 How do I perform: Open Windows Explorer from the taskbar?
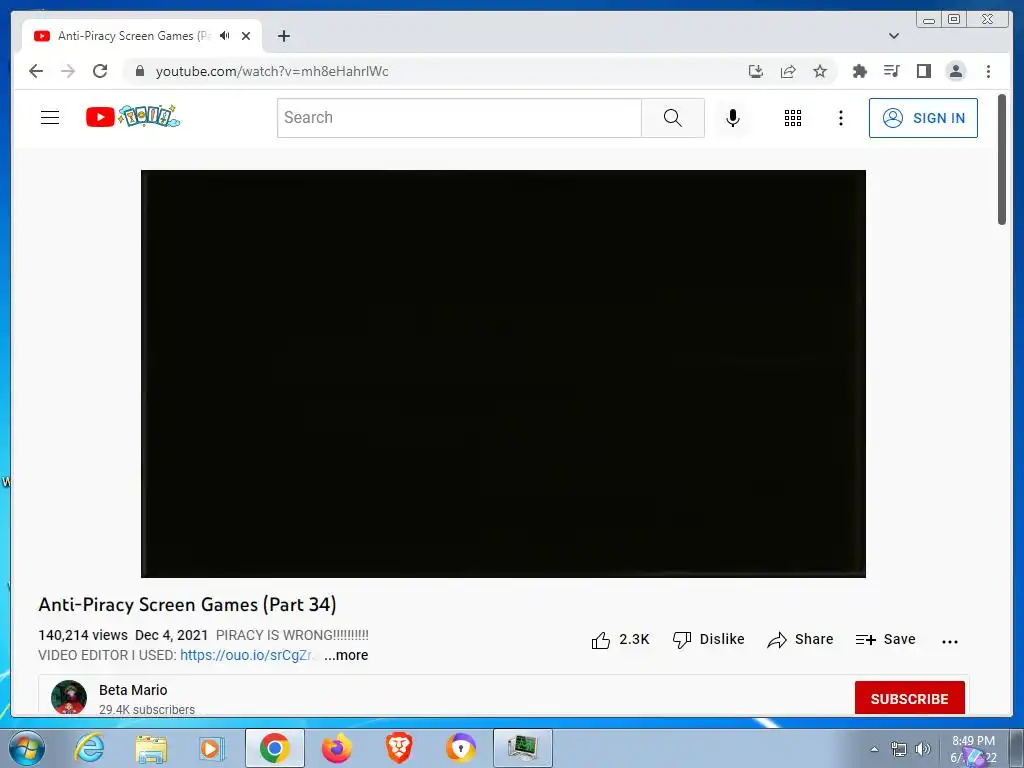point(151,748)
